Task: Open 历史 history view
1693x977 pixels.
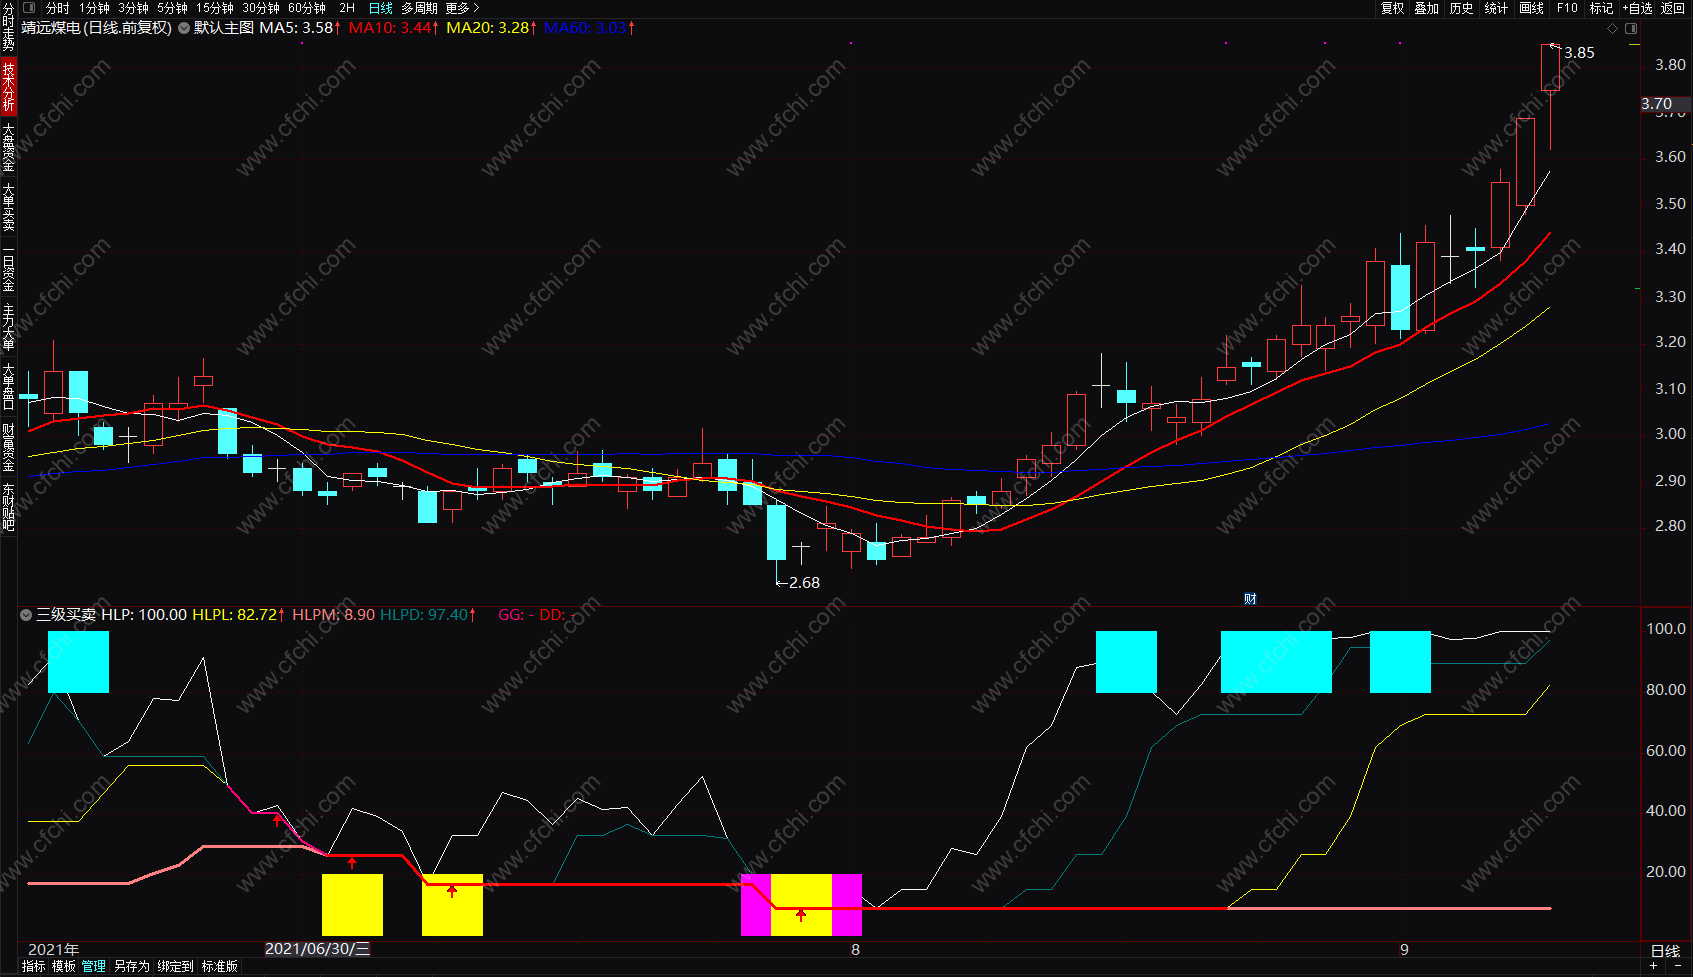Action: 1461,8
